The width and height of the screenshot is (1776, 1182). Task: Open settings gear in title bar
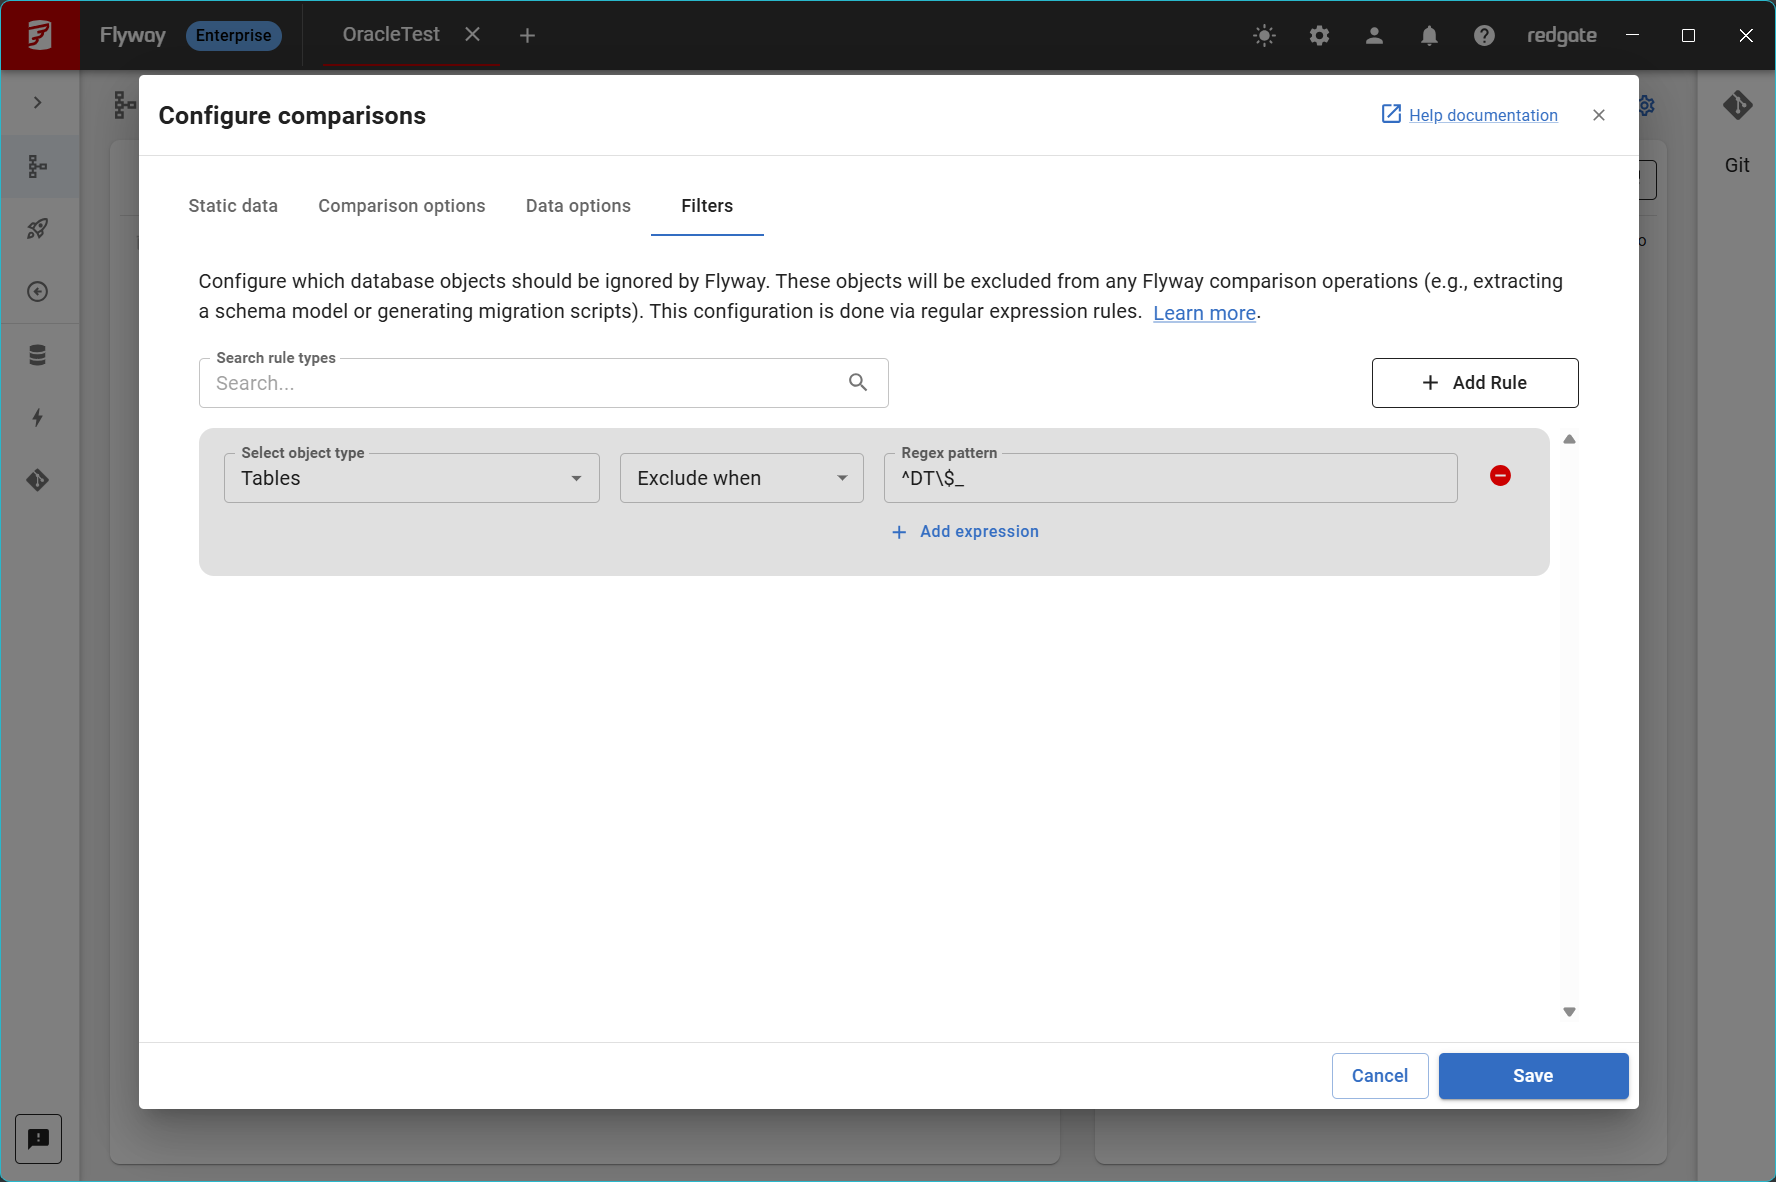pyautogui.click(x=1319, y=36)
